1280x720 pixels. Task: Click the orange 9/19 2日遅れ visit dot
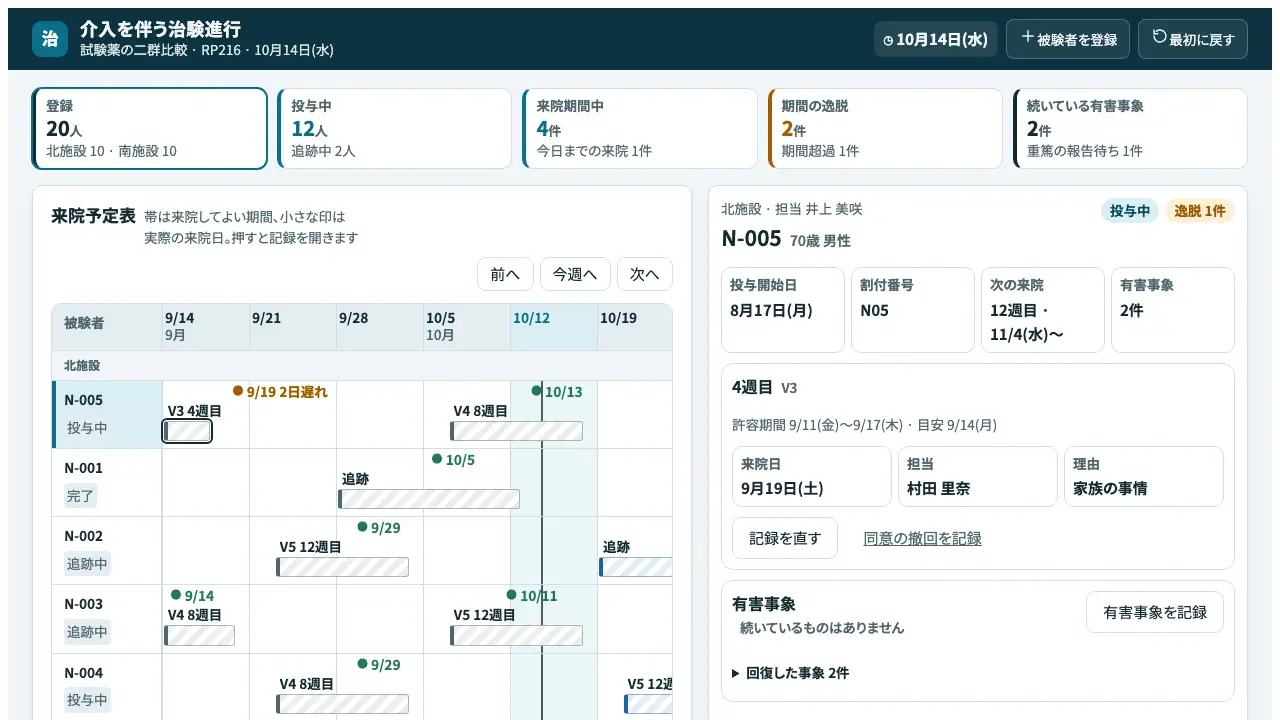[x=238, y=391]
